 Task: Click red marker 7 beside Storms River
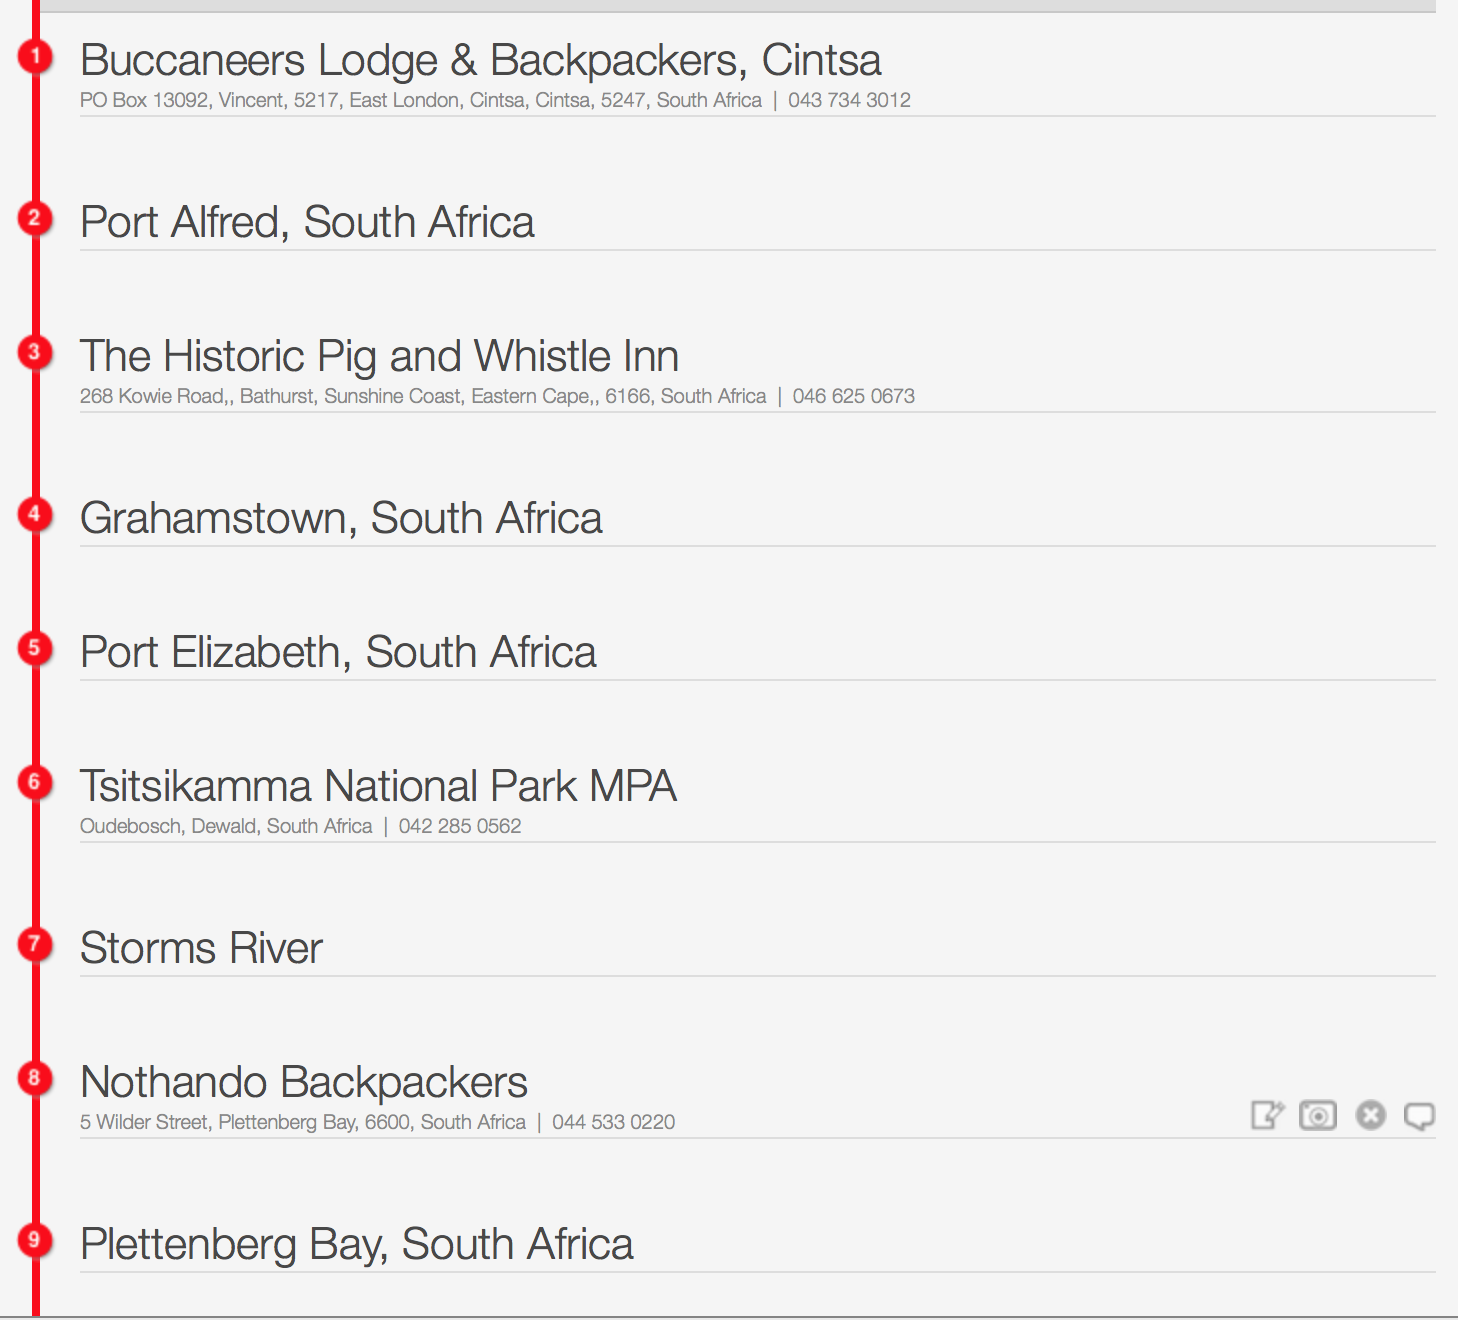pyautogui.click(x=35, y=944)
